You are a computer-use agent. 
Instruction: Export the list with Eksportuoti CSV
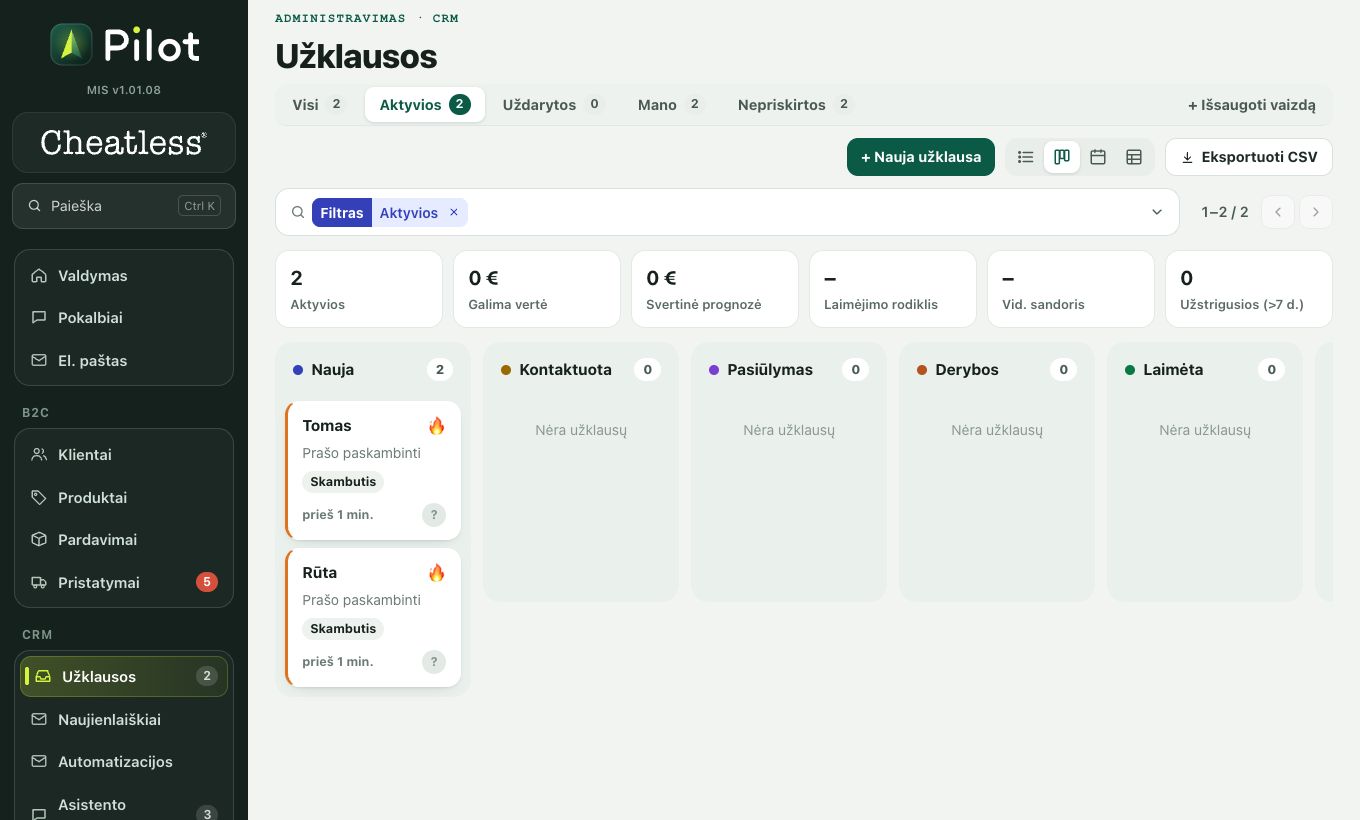click(1249, 157)
